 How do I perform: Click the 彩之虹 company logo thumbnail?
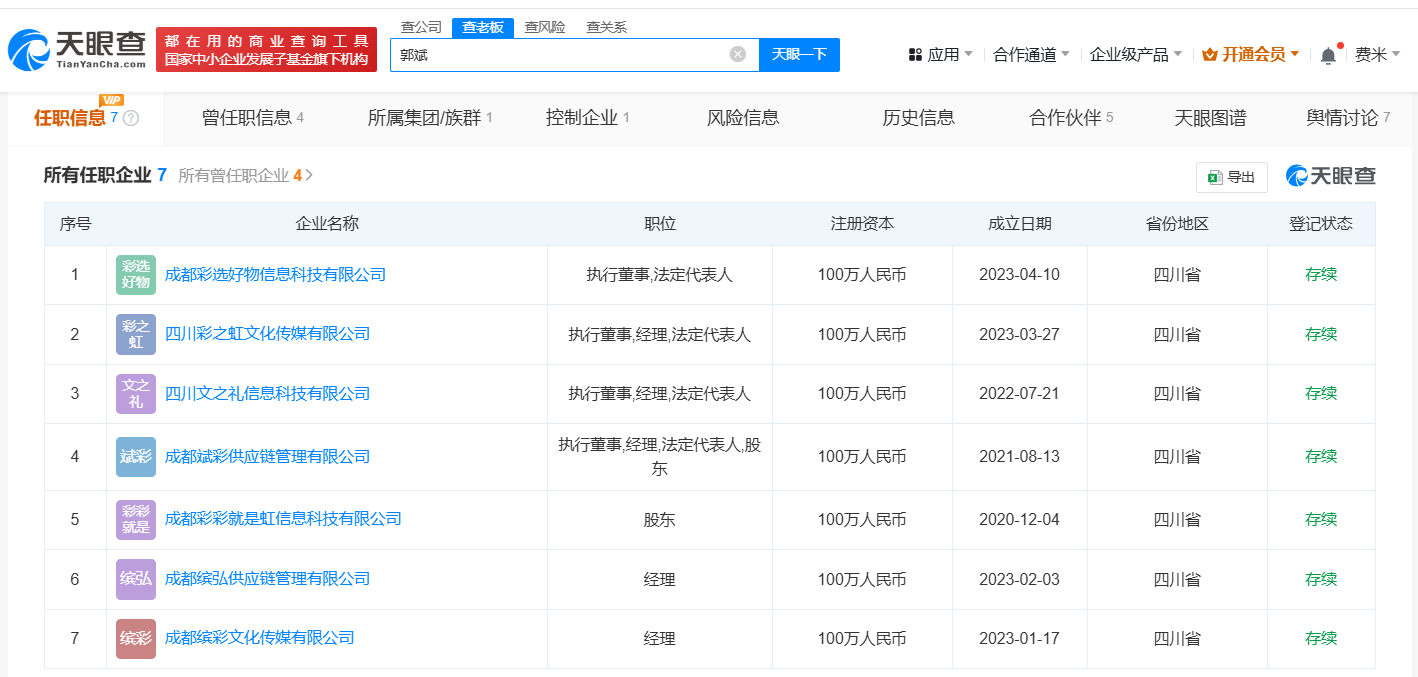136,334
